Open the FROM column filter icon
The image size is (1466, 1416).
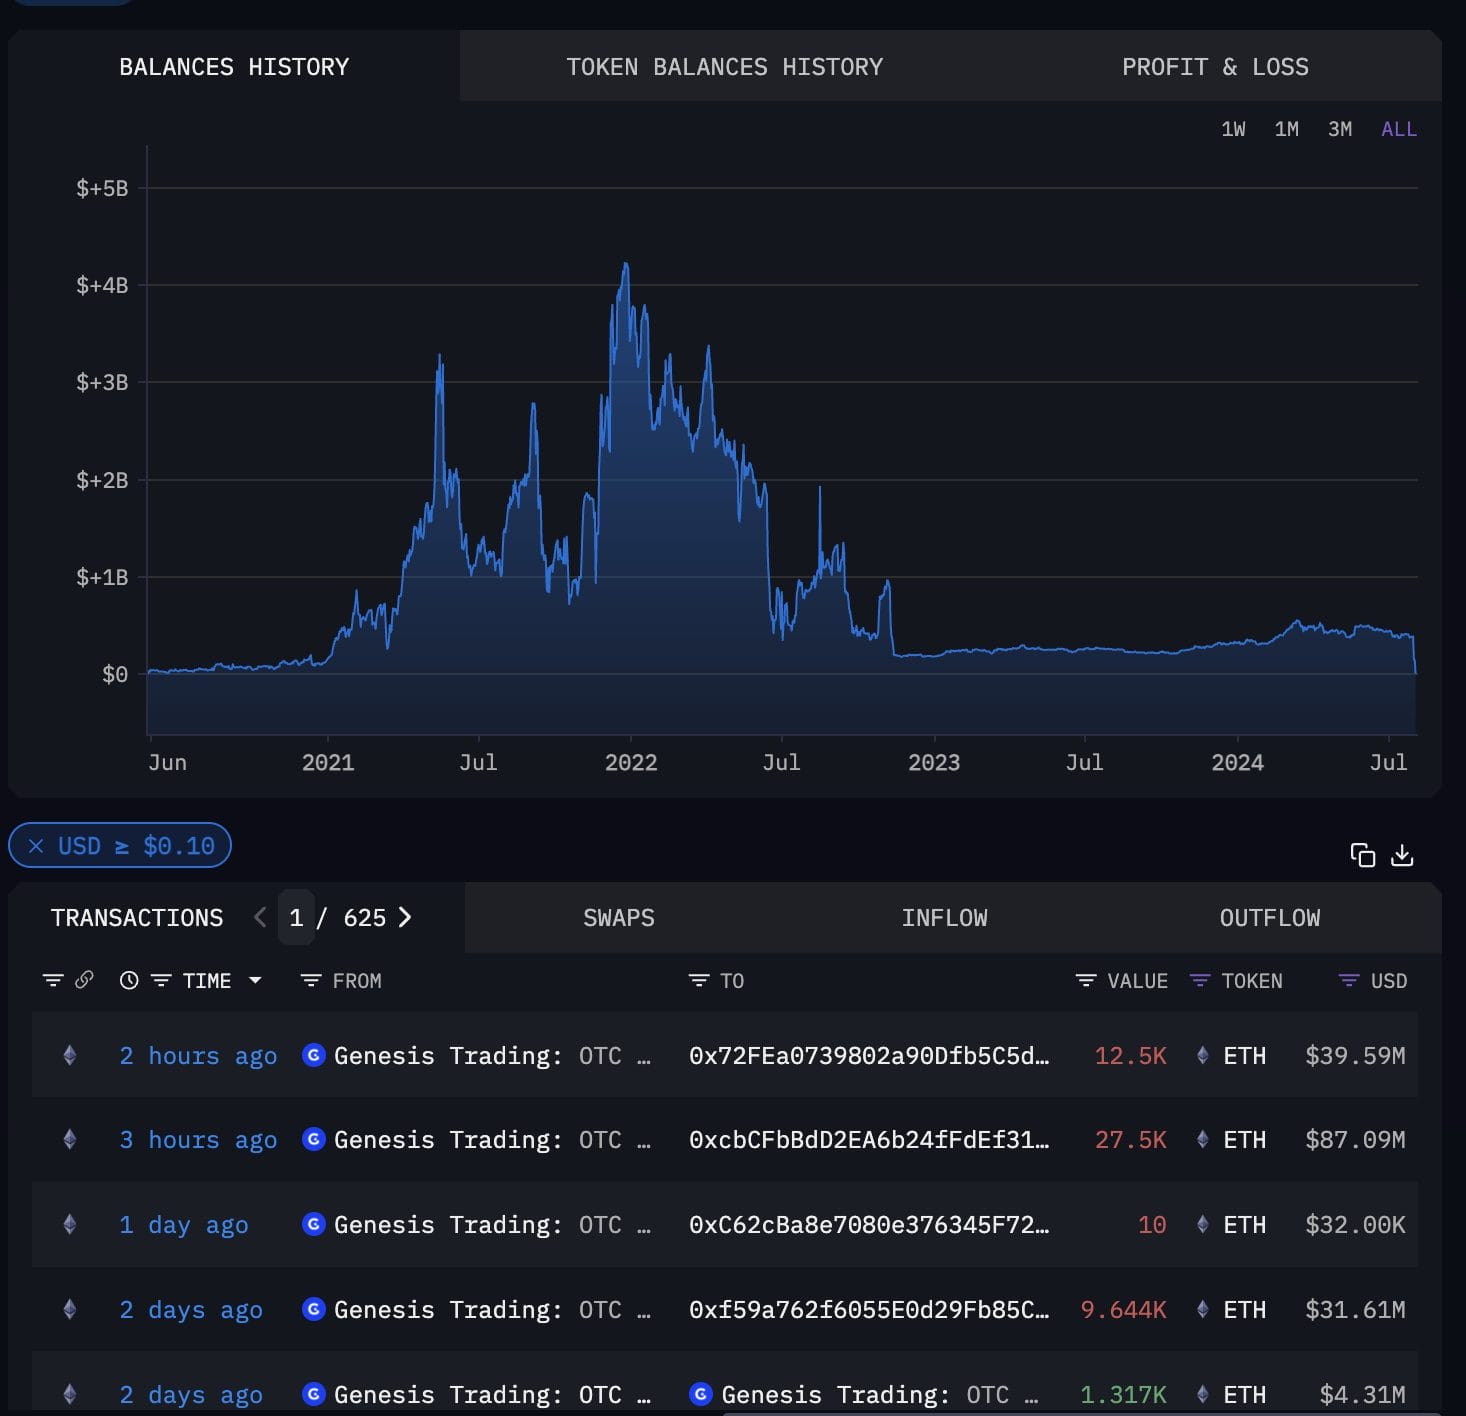(x=311, y=980)
